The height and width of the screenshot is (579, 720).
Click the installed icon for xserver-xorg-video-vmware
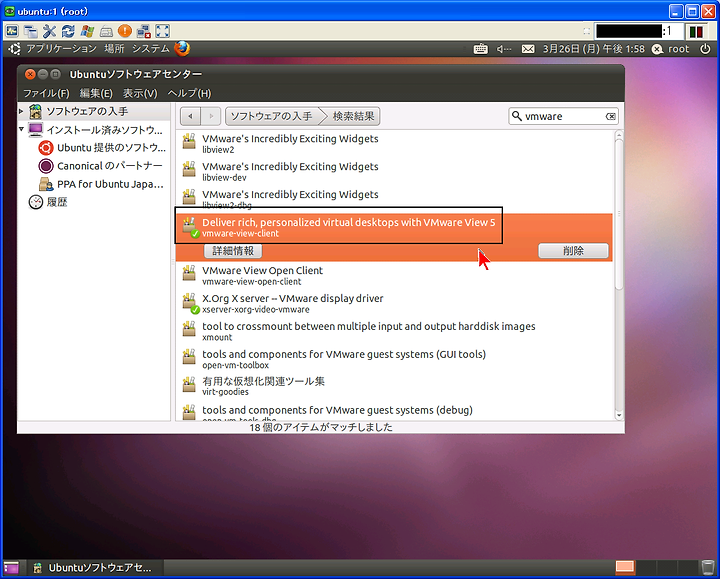point(190,303)
